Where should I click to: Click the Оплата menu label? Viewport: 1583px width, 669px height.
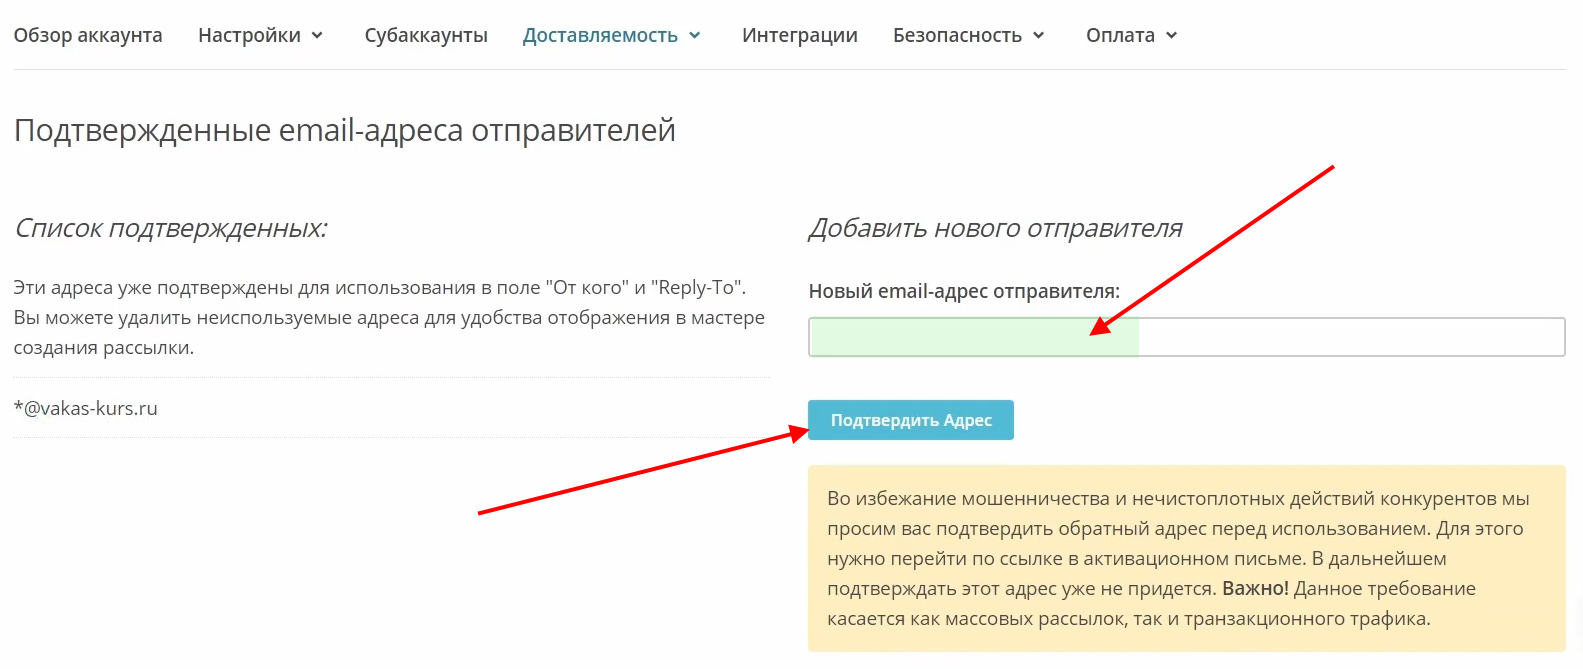tap(1120, 35)
